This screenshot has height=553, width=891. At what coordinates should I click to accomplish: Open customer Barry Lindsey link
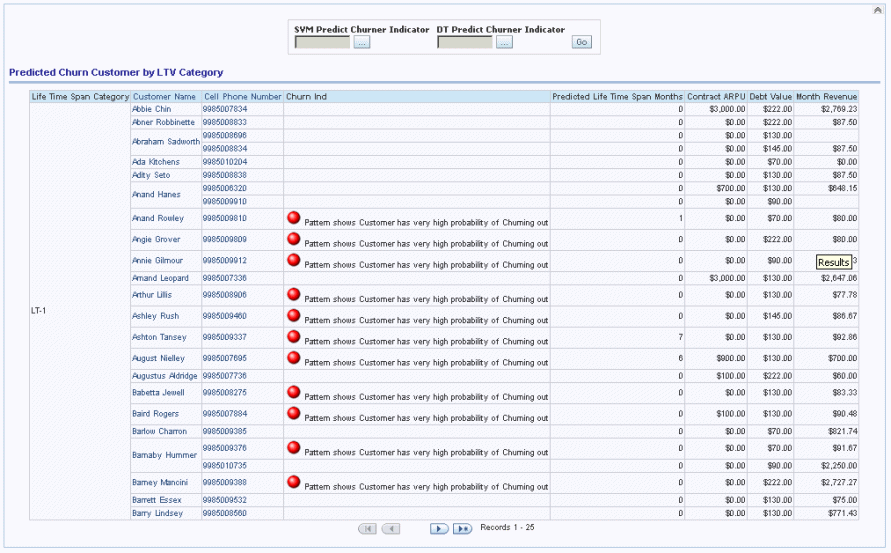157,513
